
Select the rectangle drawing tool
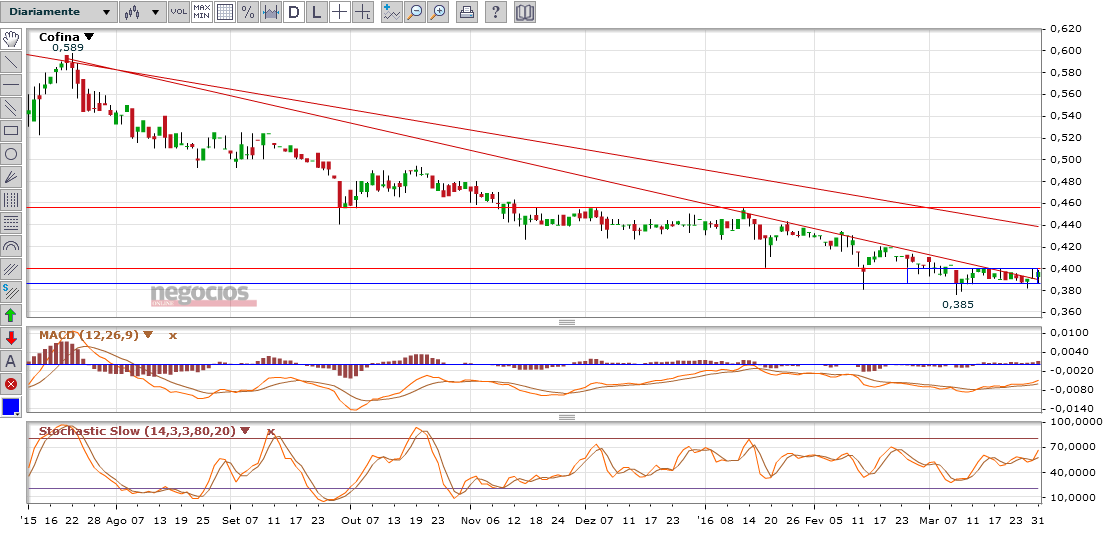point(11,130)
